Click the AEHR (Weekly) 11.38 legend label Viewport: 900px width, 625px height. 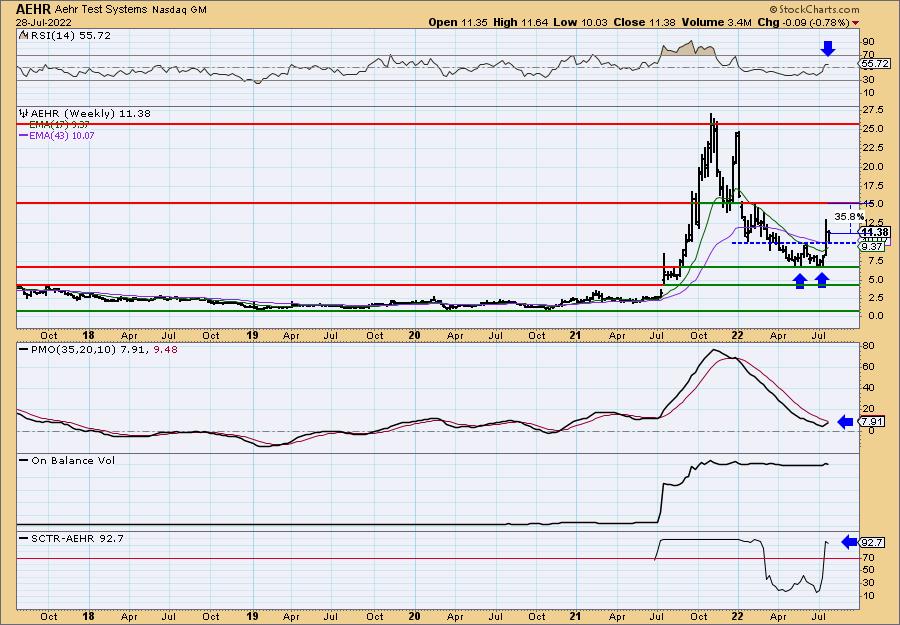[x=91, y=114]
